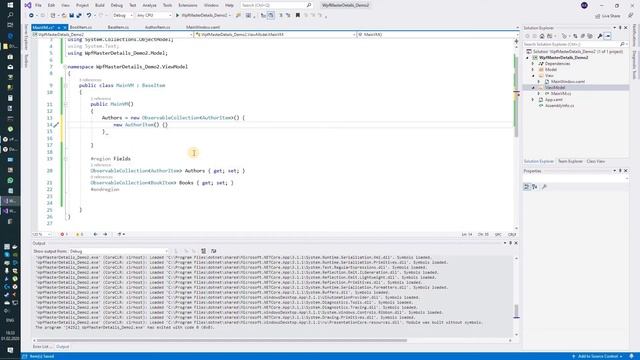640x360 pixels.
Task: Open the class navigation dropdown above the editor
Action: pos(275,35)
